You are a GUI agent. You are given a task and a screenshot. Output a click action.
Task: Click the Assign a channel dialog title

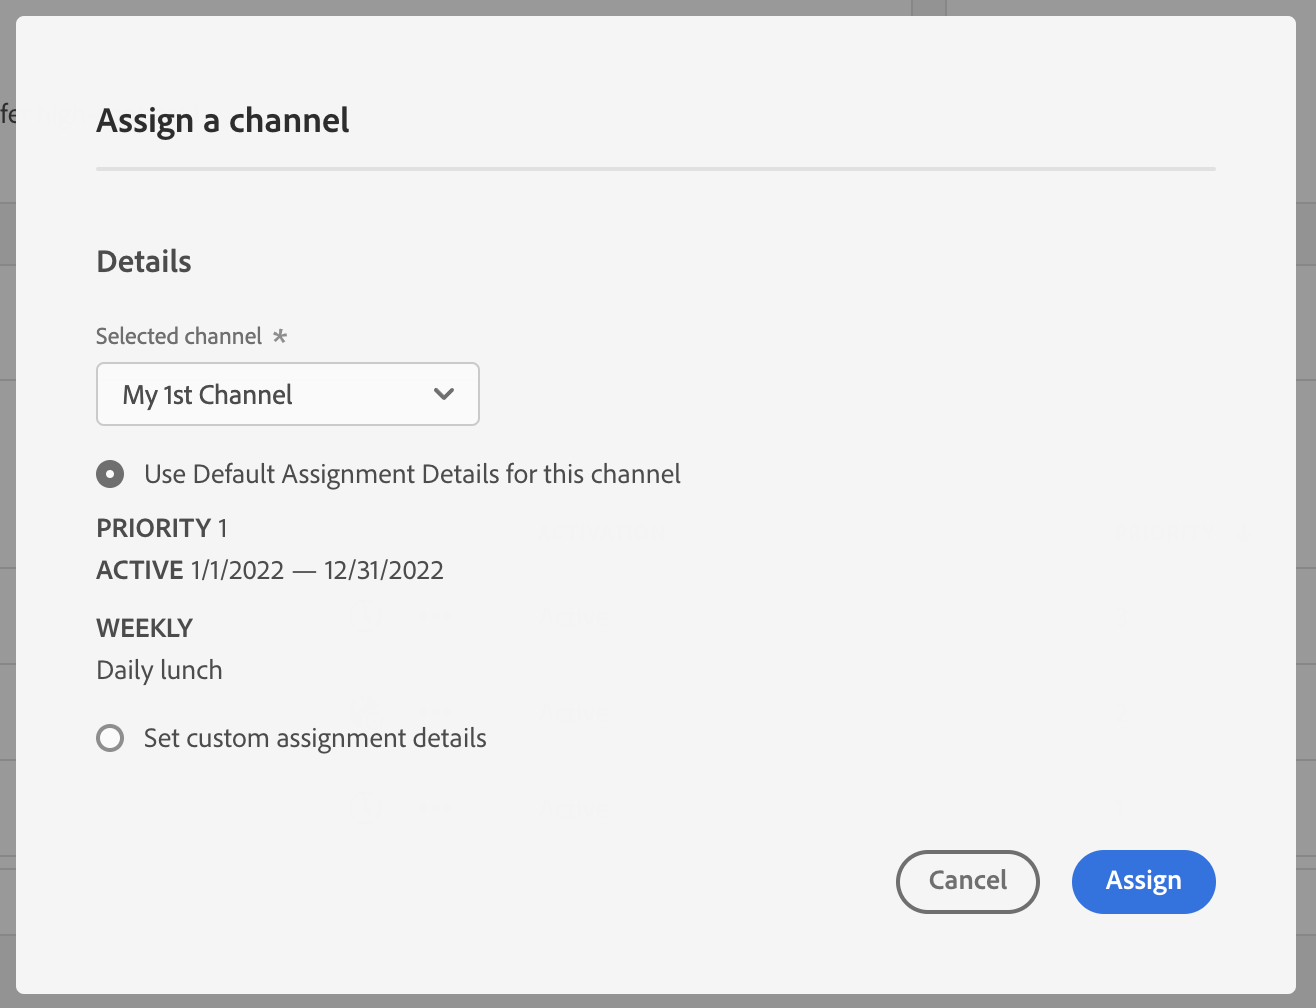[223, 121]
